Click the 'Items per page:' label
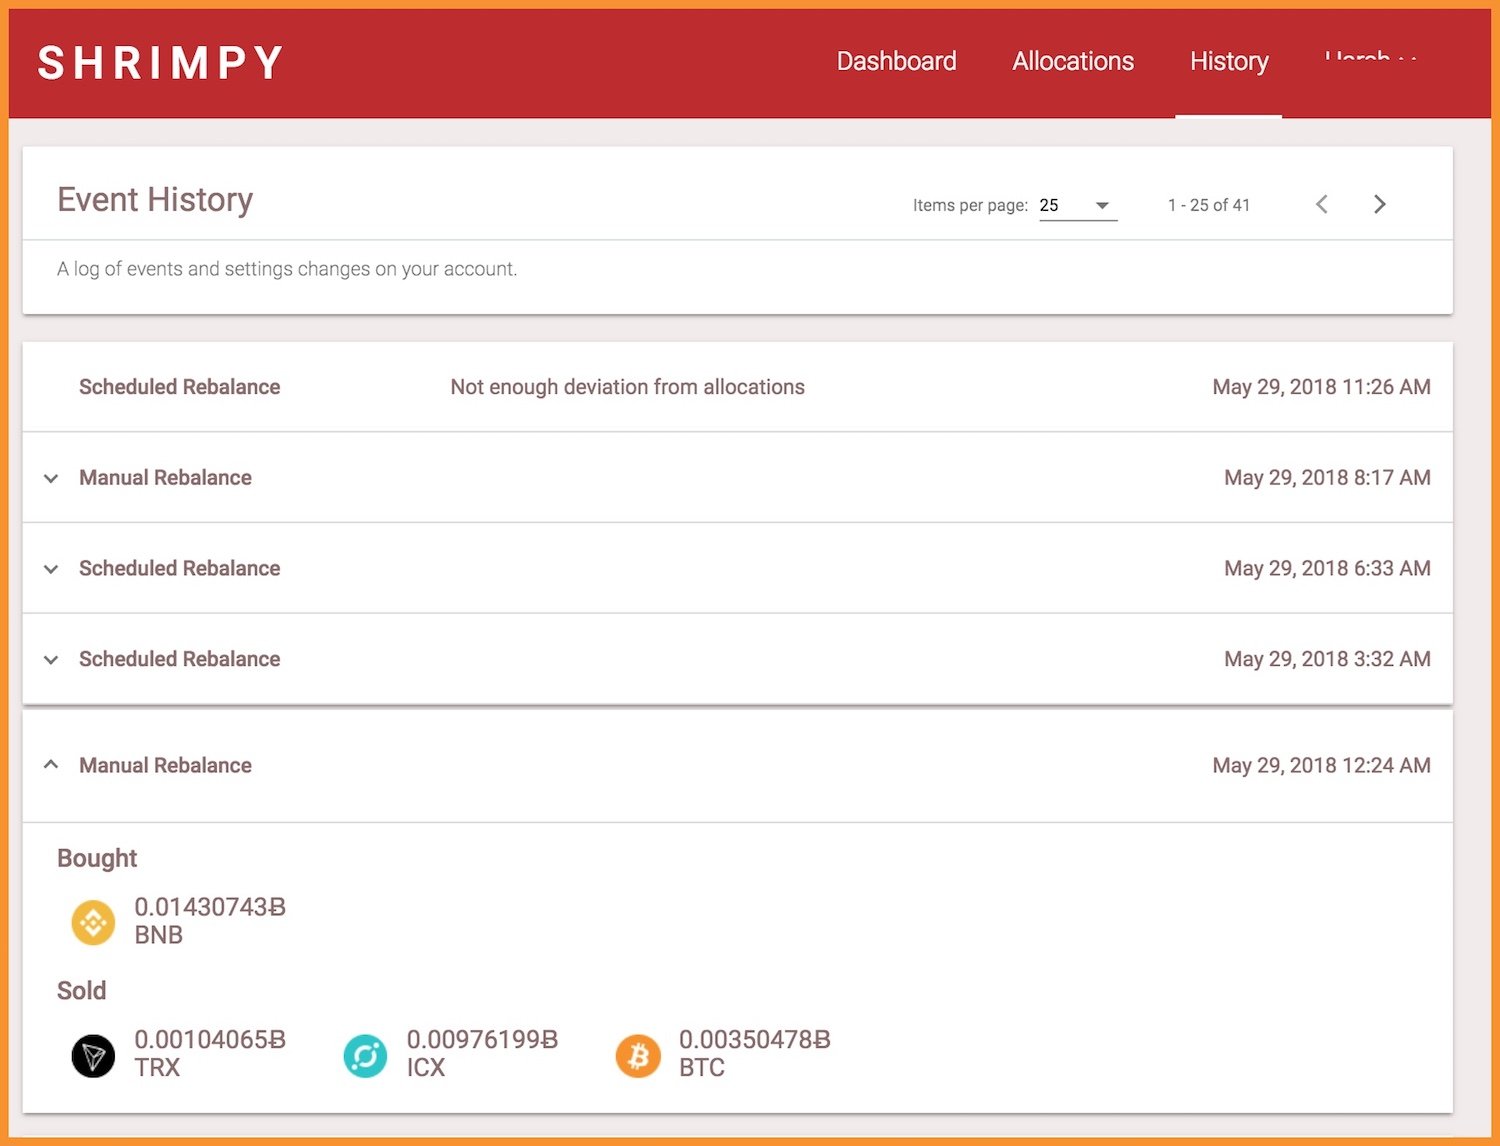This screenshot has width=1500, height=1146. [x=970, y=205]
